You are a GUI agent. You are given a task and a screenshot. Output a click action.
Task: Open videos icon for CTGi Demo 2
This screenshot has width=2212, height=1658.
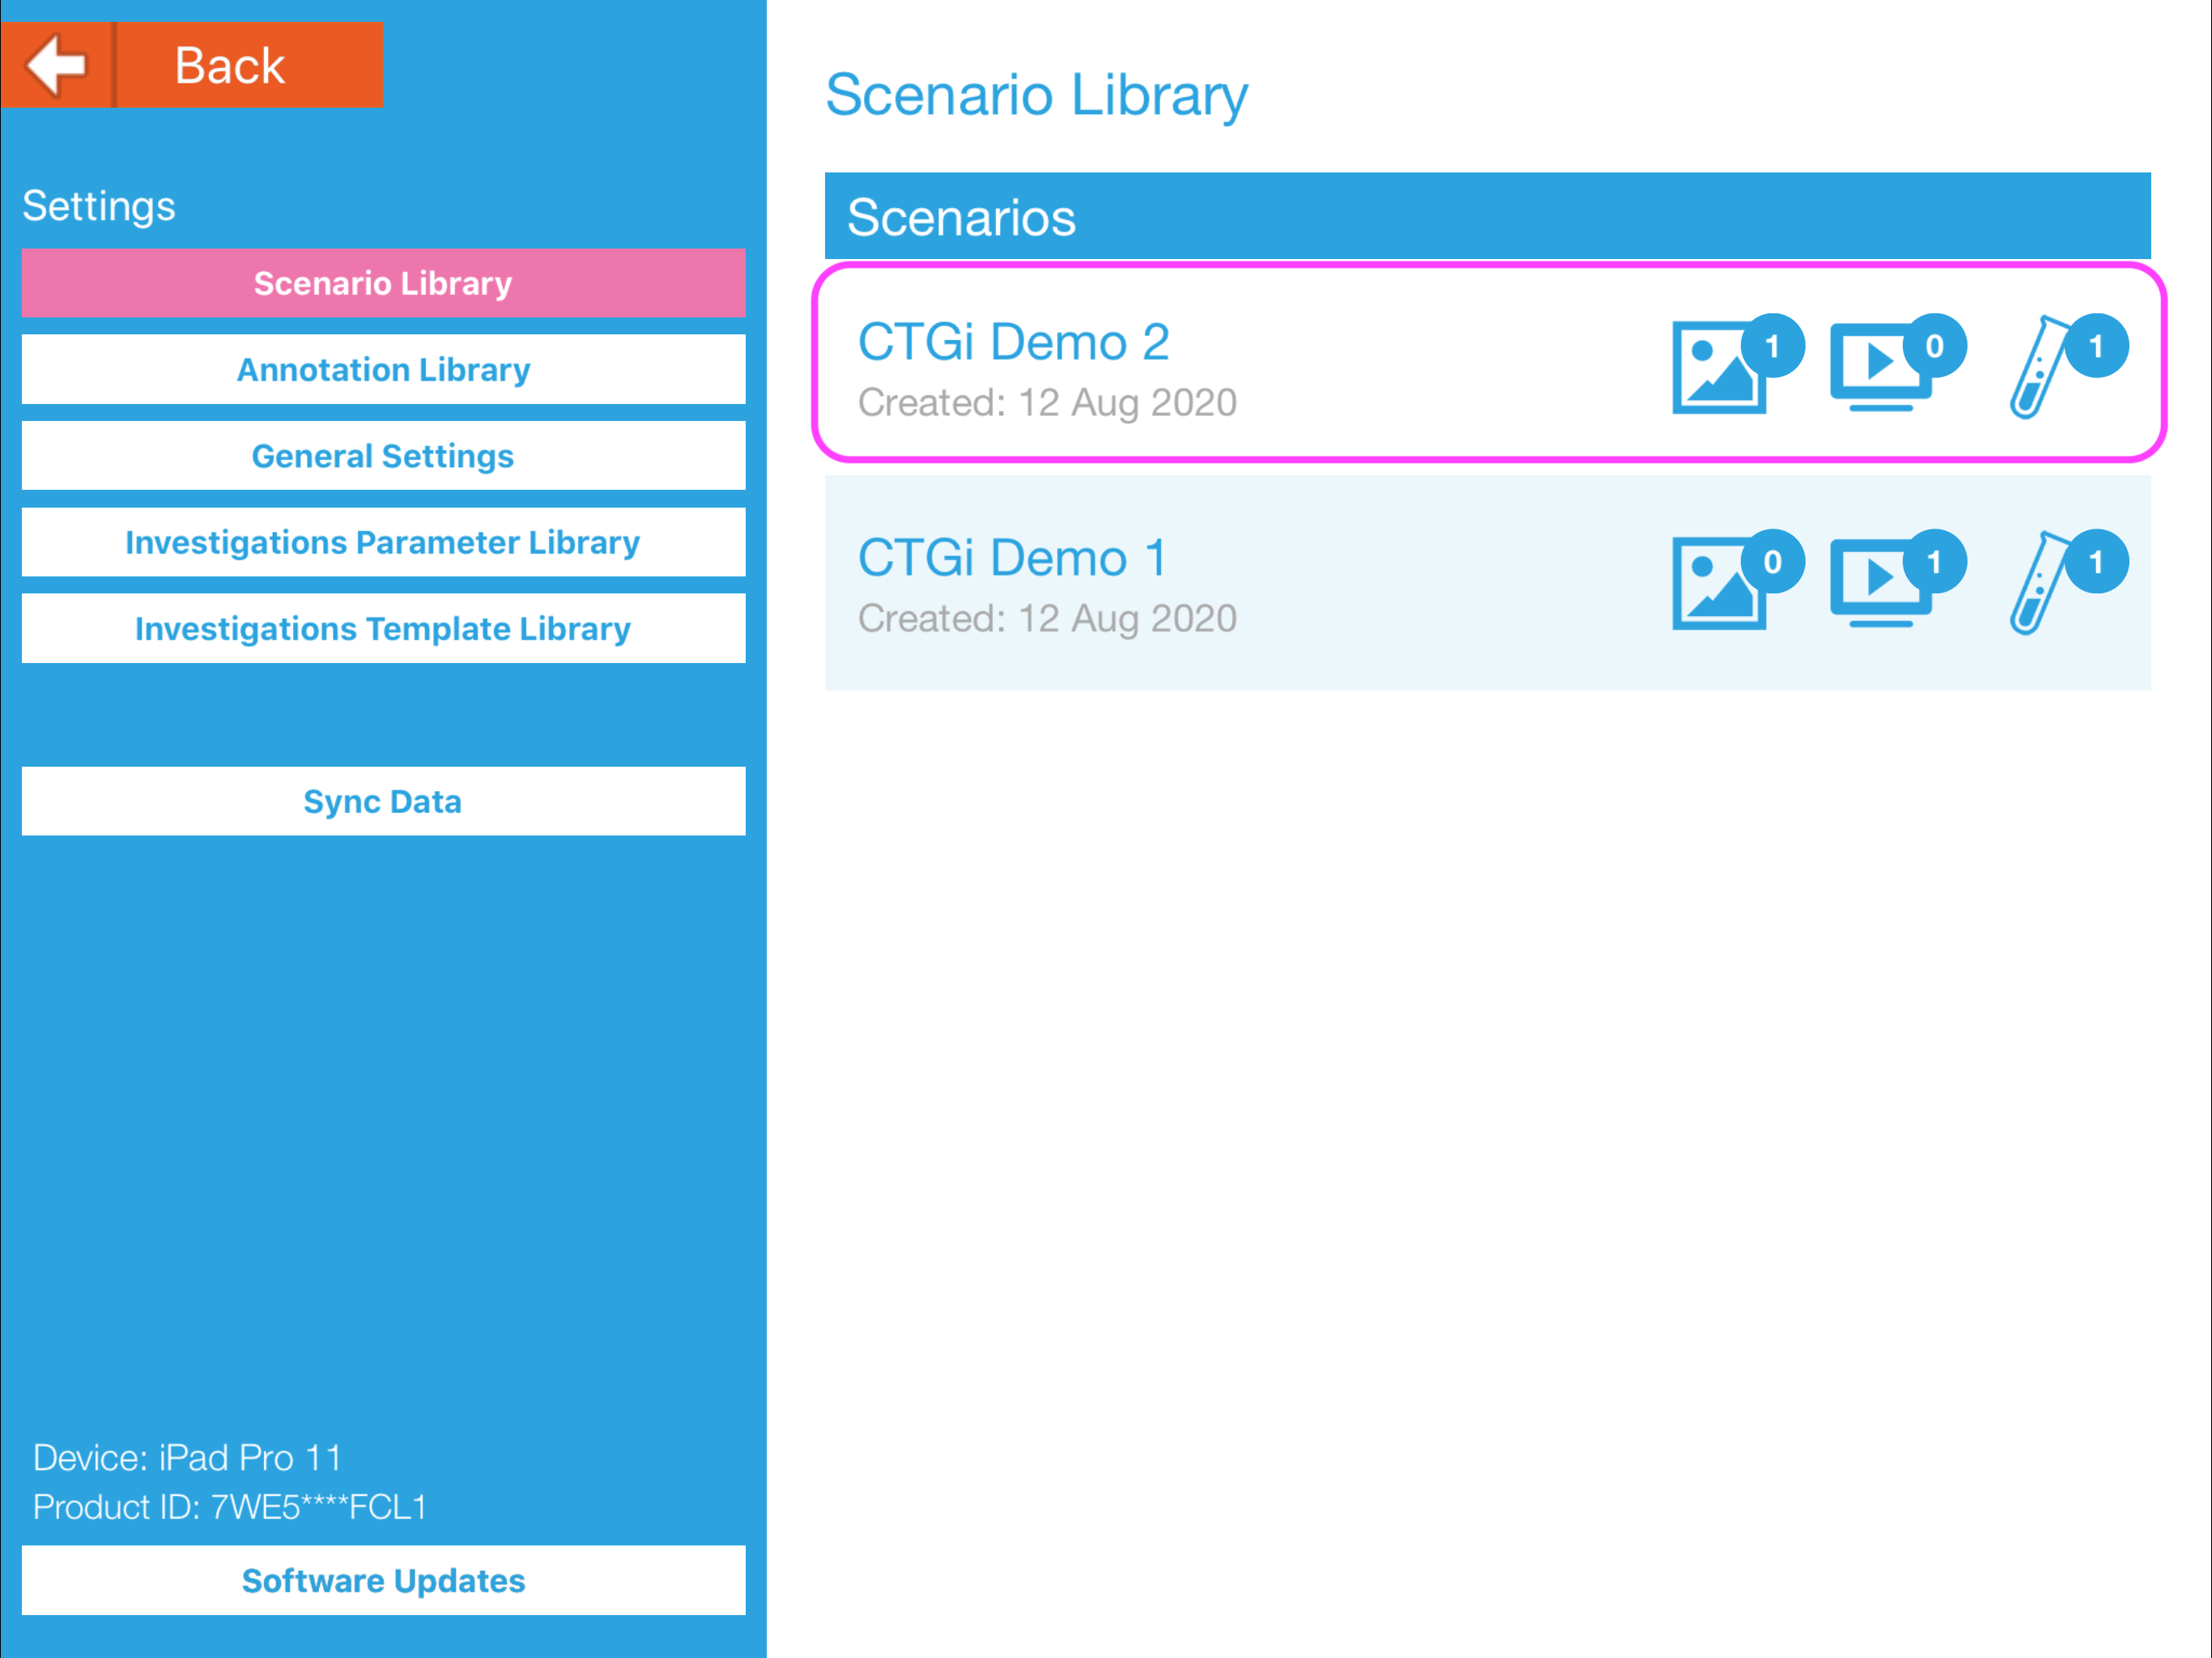click(1878, 370)
